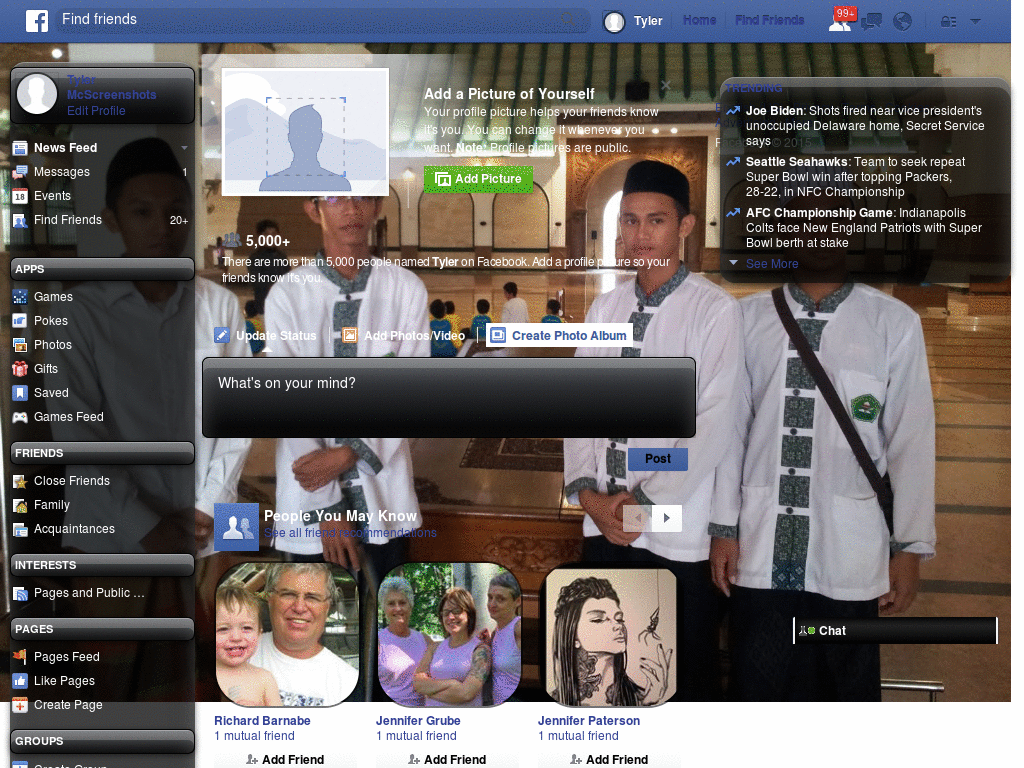1024x768 pixels.
Task: Go to Home in the top bar
Action: tap(699, 20)
